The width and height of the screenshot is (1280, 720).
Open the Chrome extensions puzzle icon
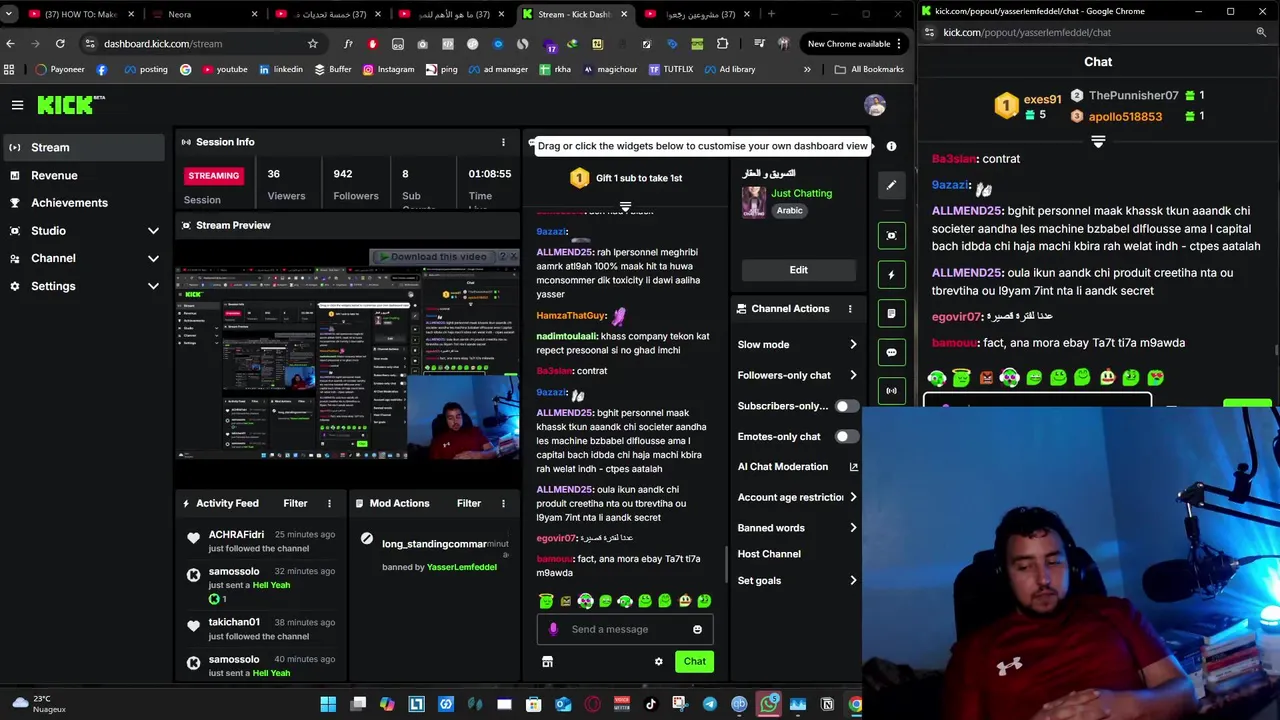[x=722, y=44]
